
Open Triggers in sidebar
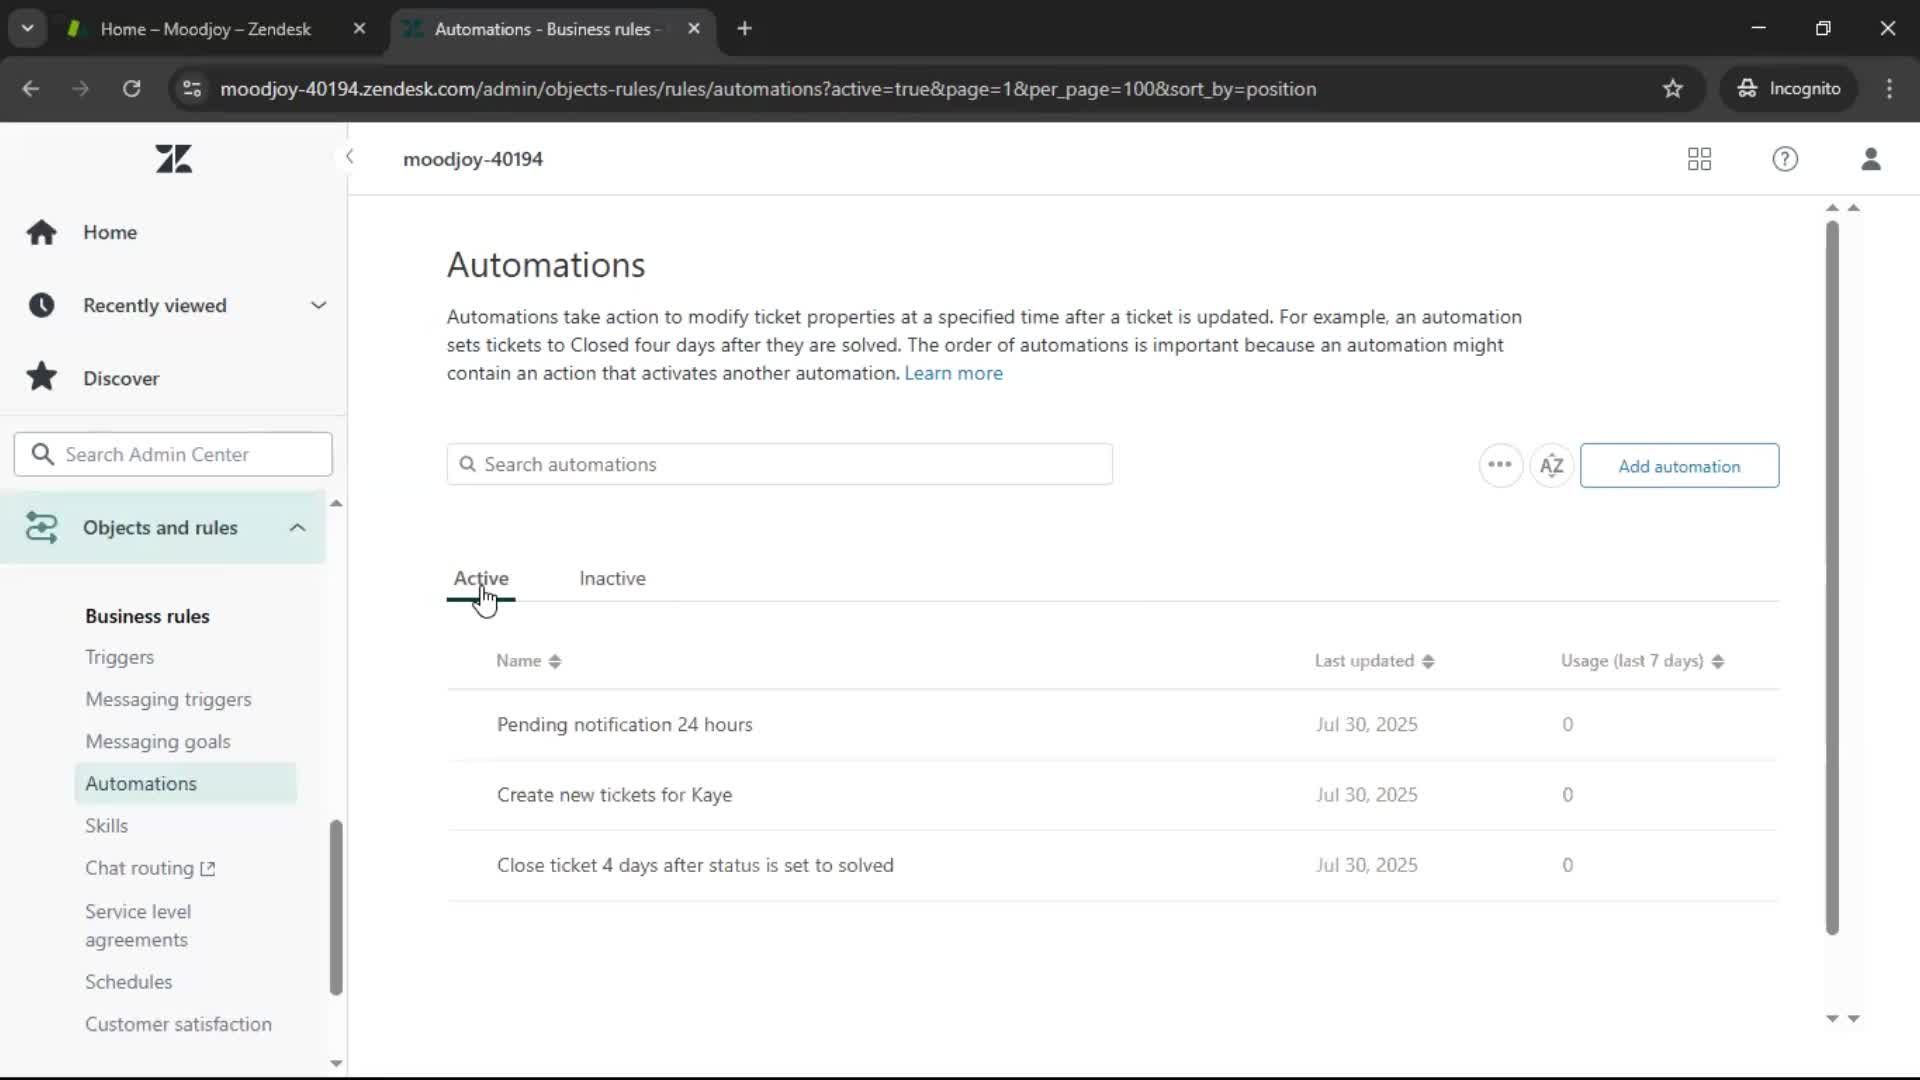pos(119,657)
